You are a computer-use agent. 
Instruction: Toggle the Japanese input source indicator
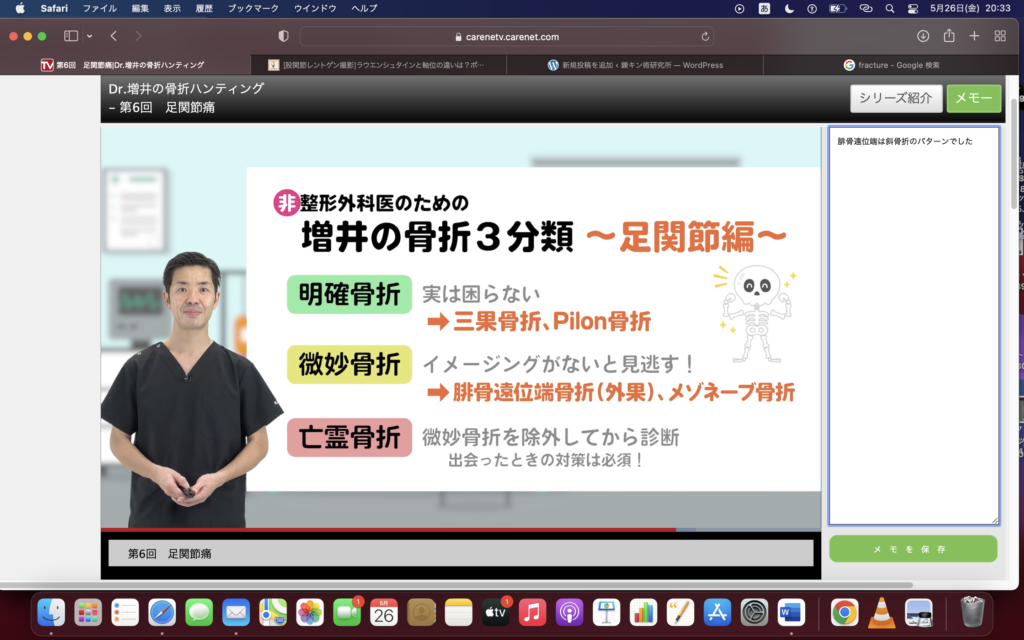[x=765, y=8]
